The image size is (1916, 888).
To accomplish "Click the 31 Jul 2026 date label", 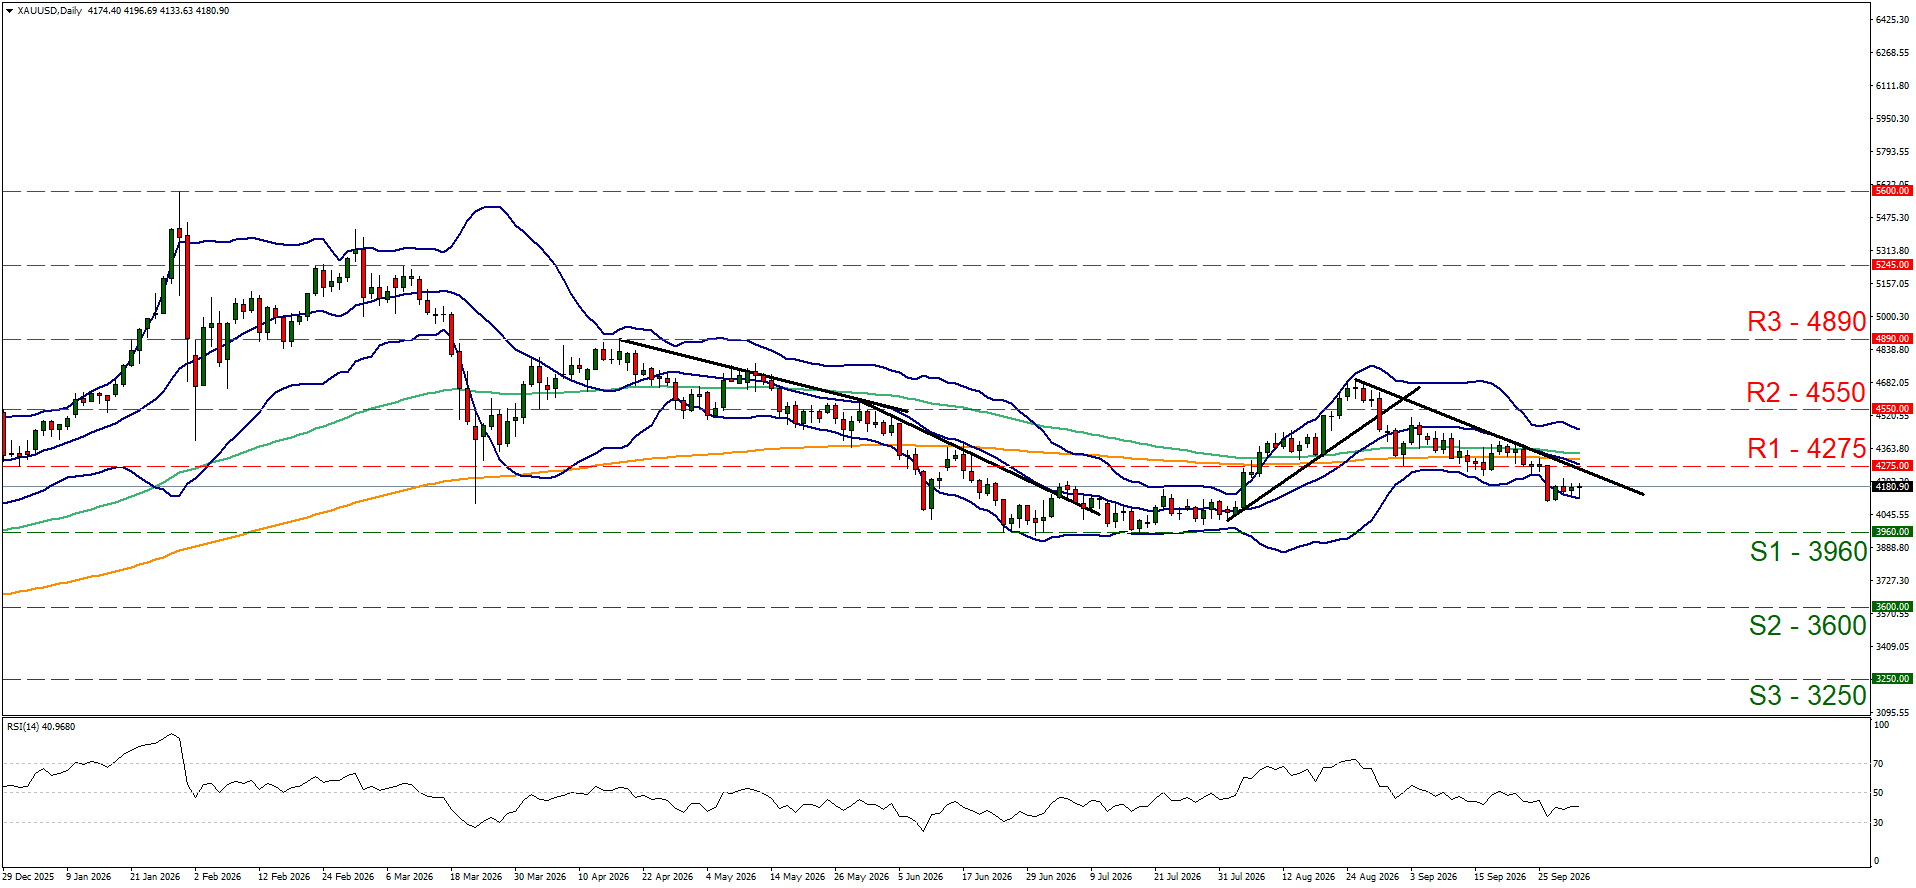I will click(1243, 877).
